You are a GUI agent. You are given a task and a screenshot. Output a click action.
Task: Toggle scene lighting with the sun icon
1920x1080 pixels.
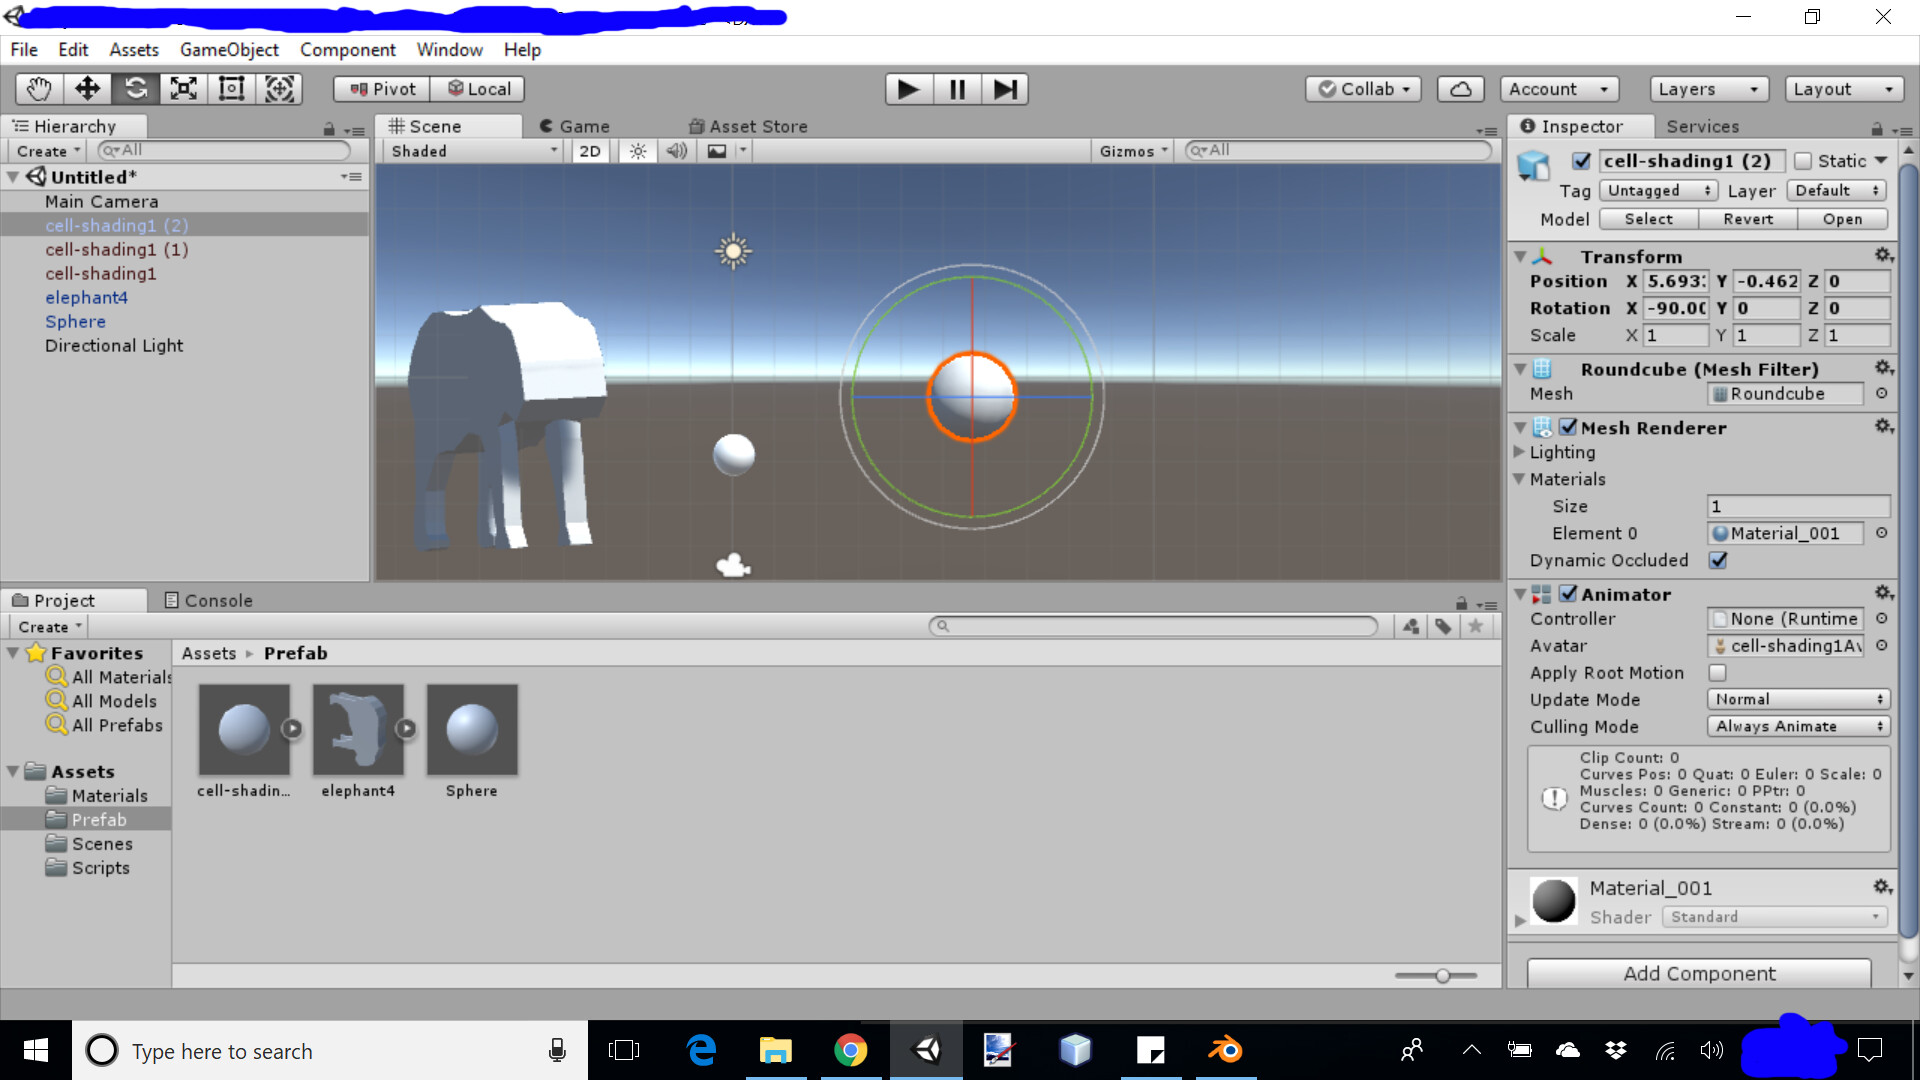(638, 151)
